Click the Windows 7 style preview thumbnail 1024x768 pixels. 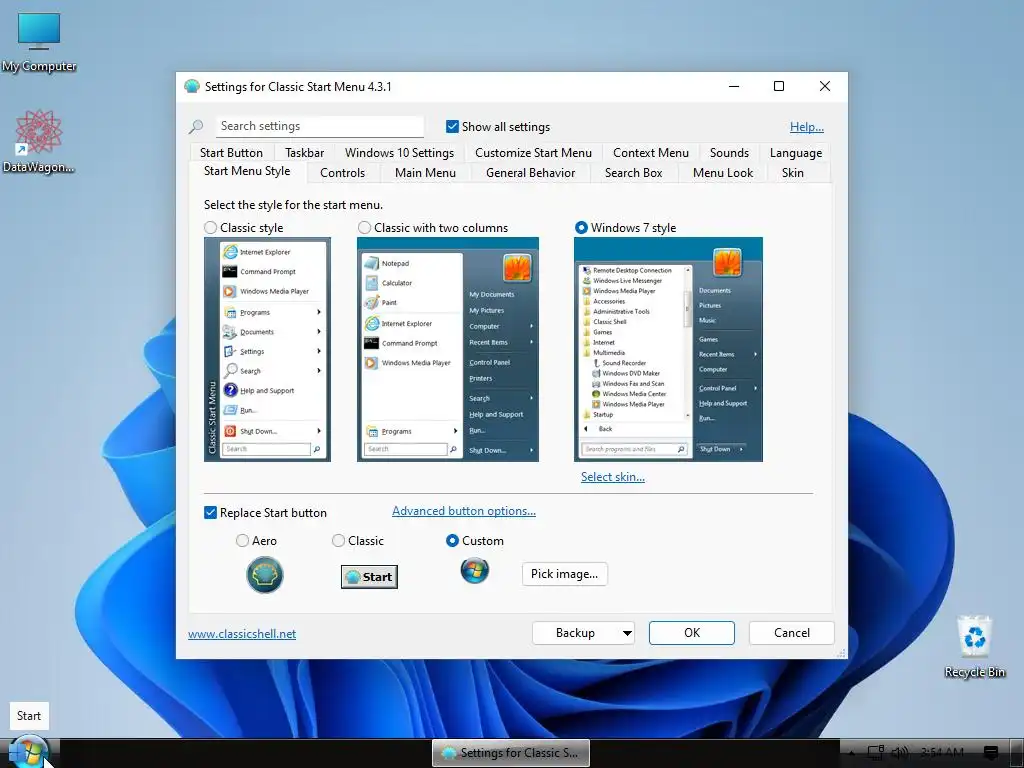click(x=668, y=349)
